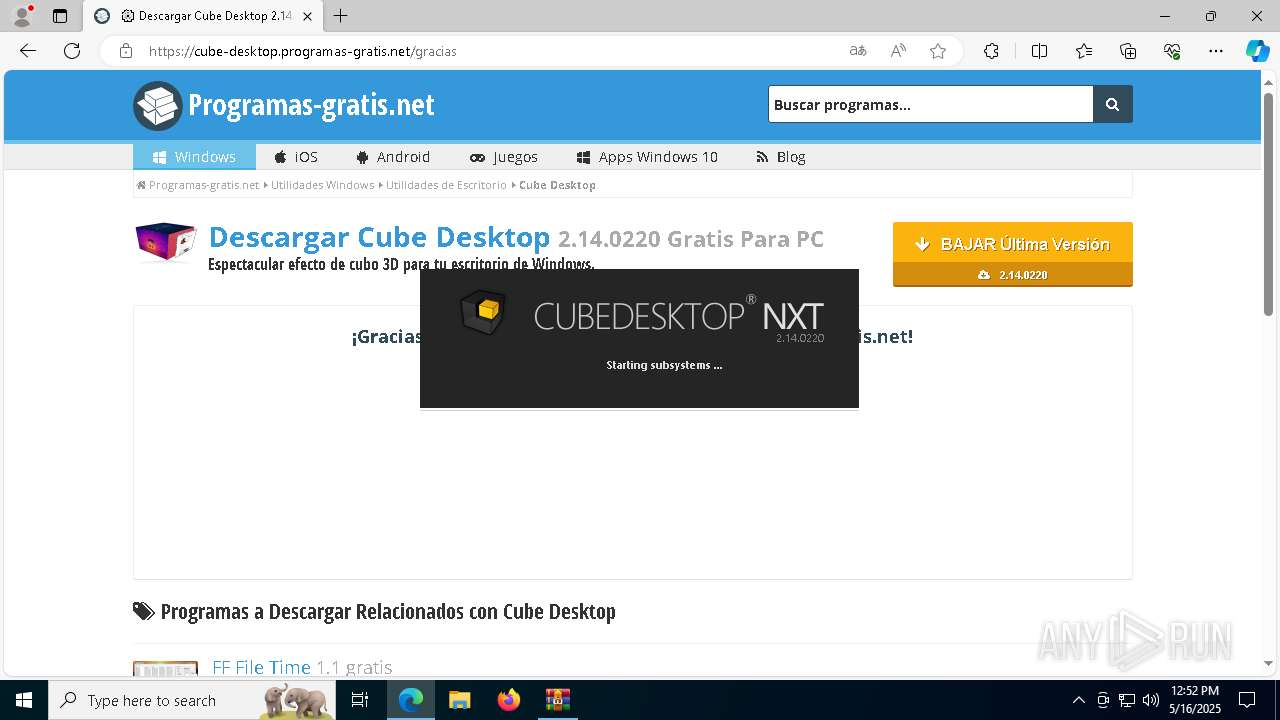Open the browser extensions icon
Viewport: 1280px width, 720px height.
pos(991,51)
